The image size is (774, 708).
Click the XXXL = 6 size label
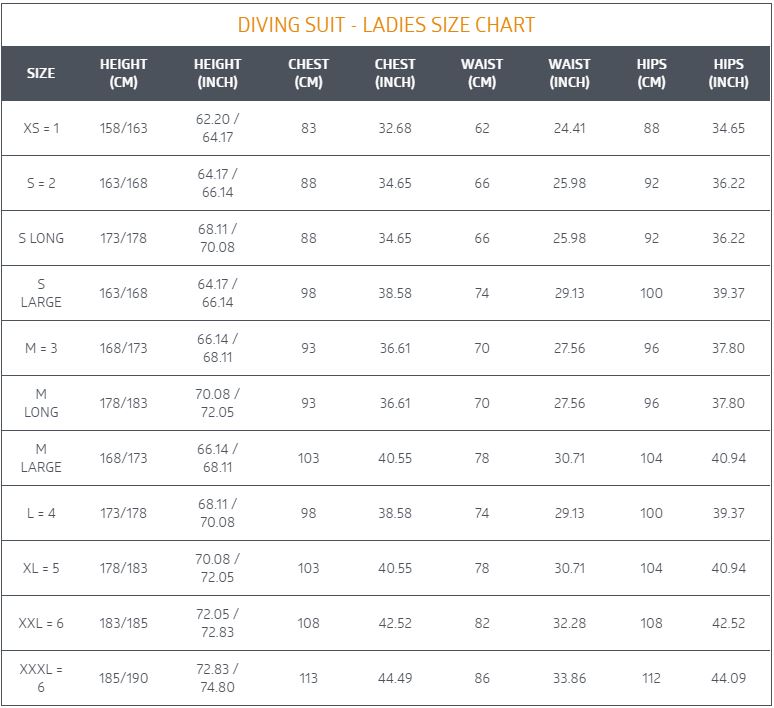41,678
